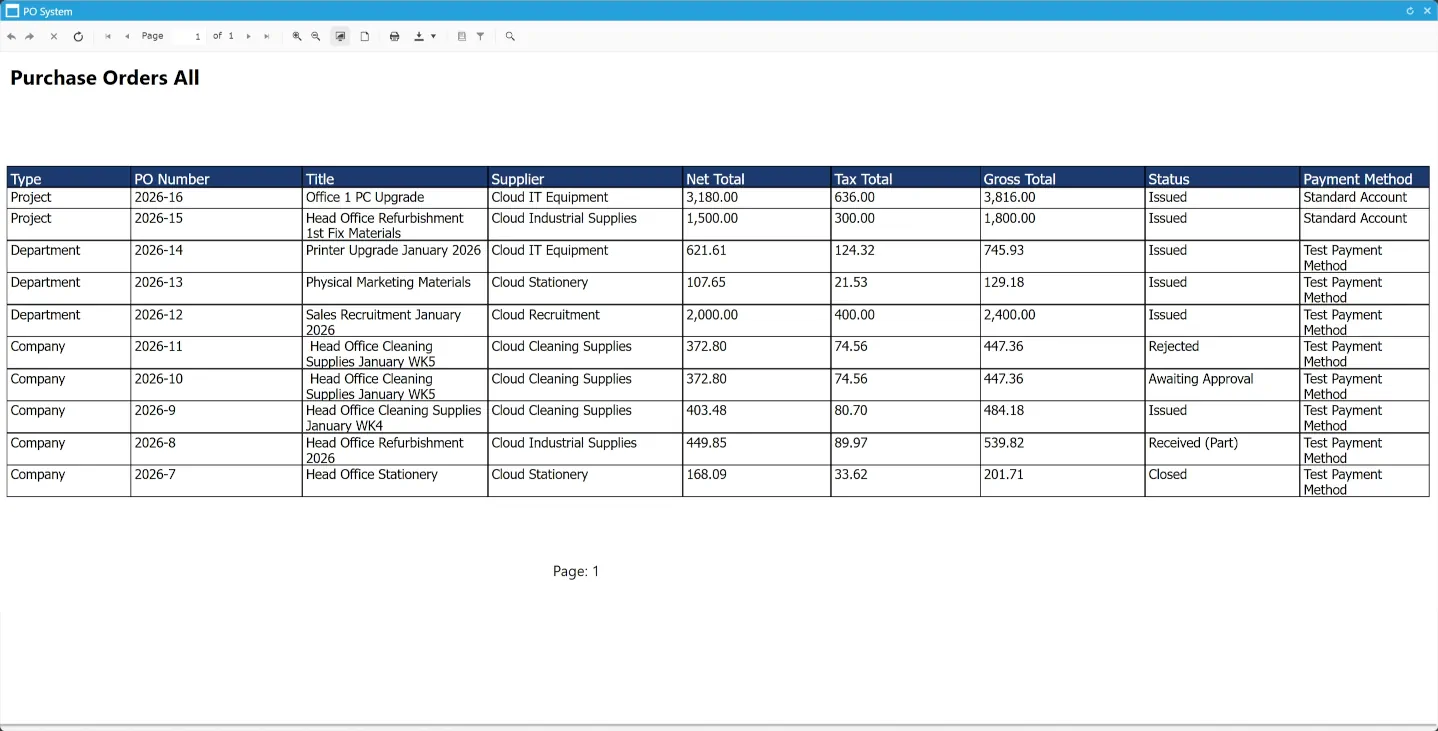Select PO number 2026-16

[x=159, y=198]
